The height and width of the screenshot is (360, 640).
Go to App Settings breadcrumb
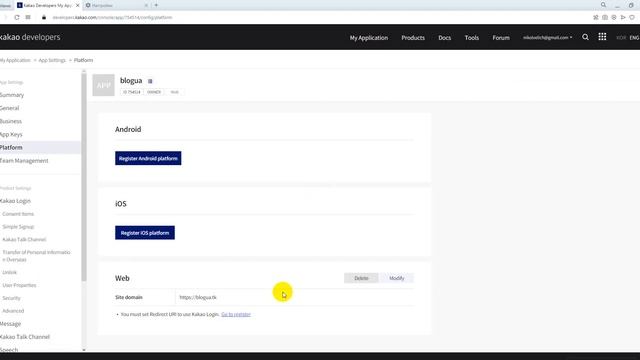pyautogui.click(x=52, y=60)
